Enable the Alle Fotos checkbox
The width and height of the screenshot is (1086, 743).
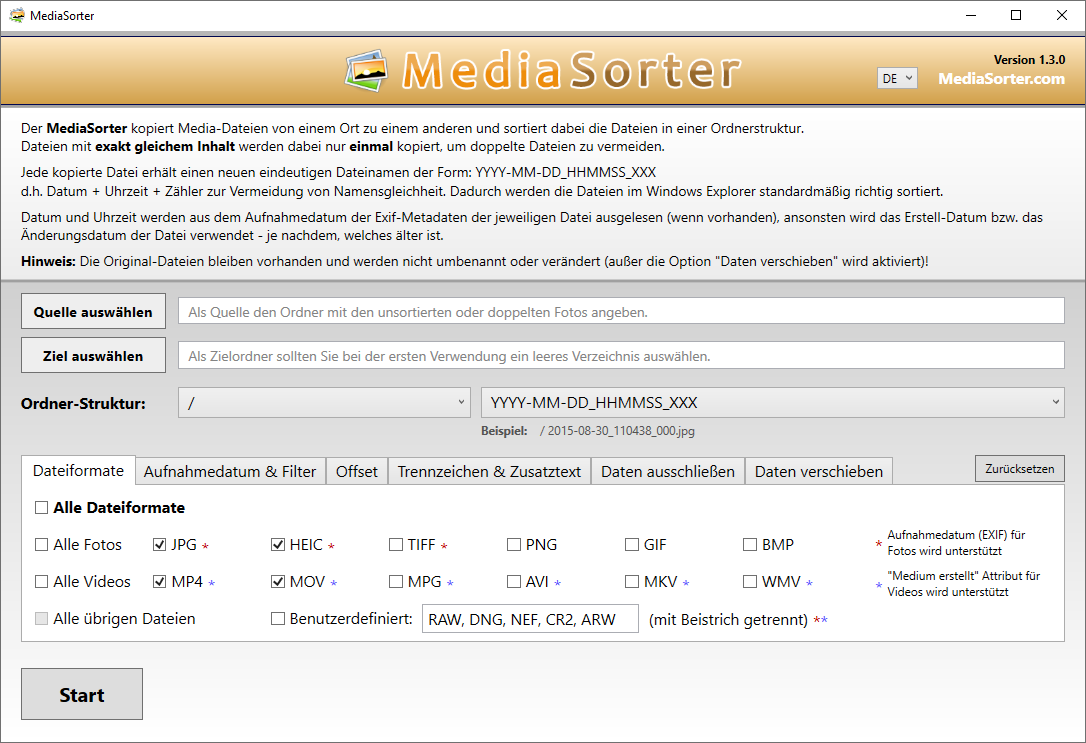(42, 545)
